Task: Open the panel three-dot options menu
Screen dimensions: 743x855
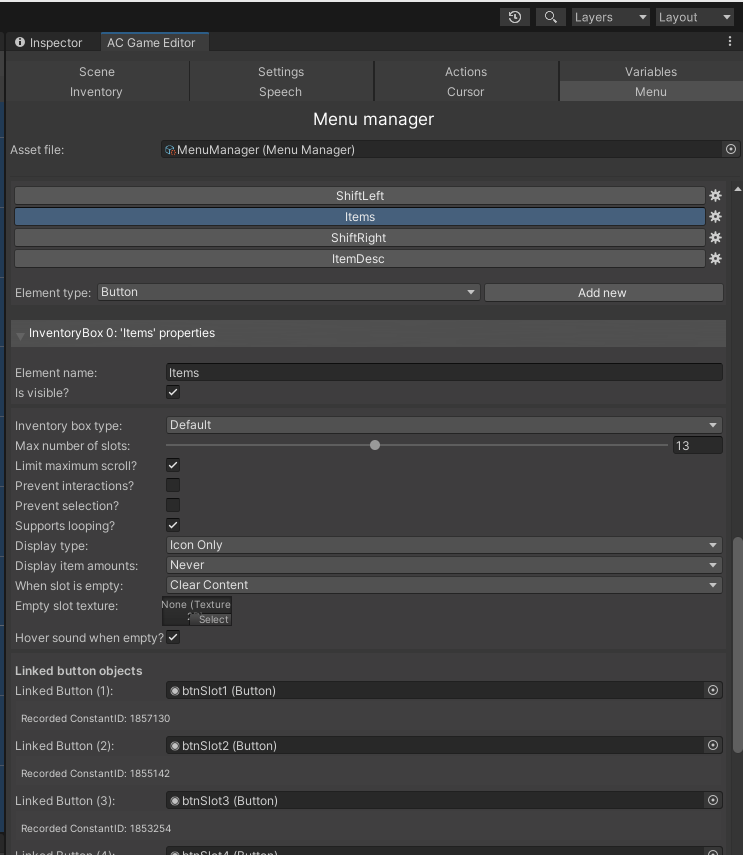Action: [730, 41]
